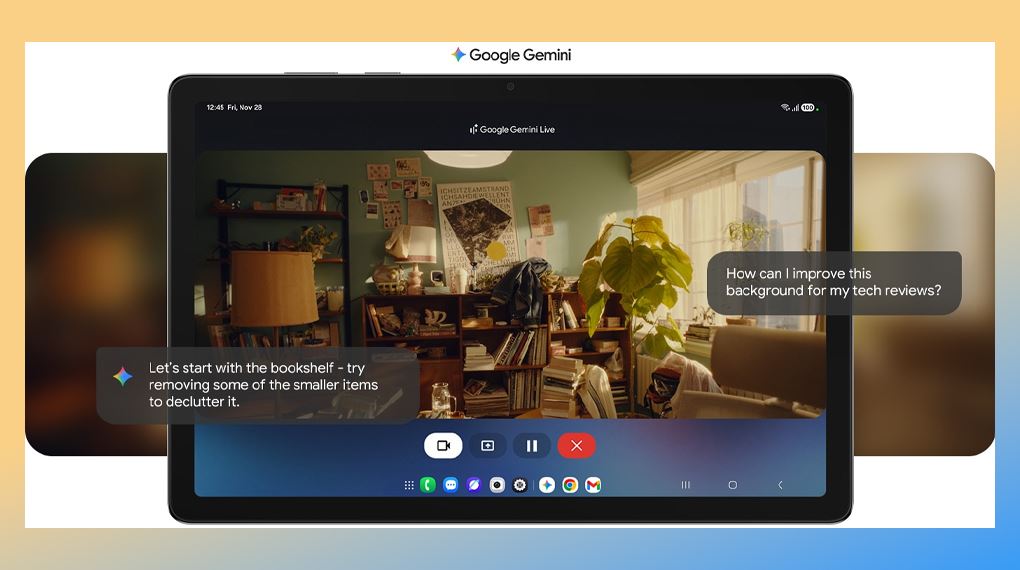
Task: Open the Gmail app
Action: click(593, 485)
